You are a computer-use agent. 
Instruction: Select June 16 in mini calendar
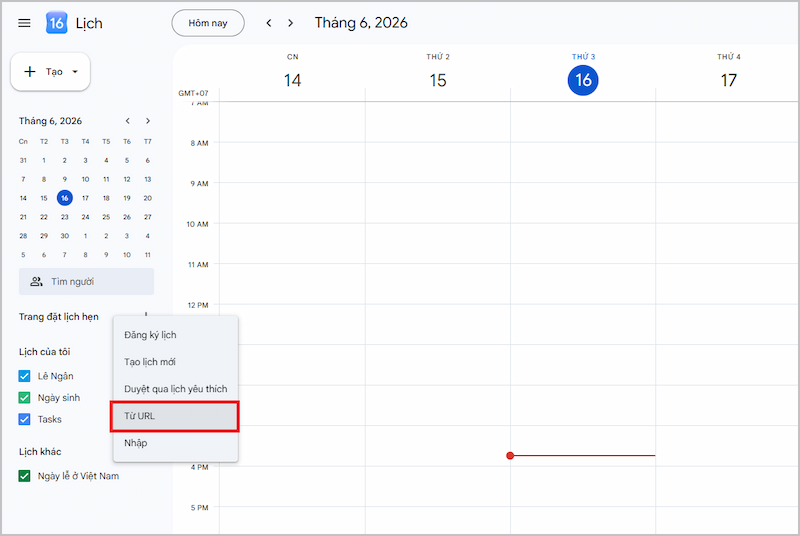pos(65,198)
